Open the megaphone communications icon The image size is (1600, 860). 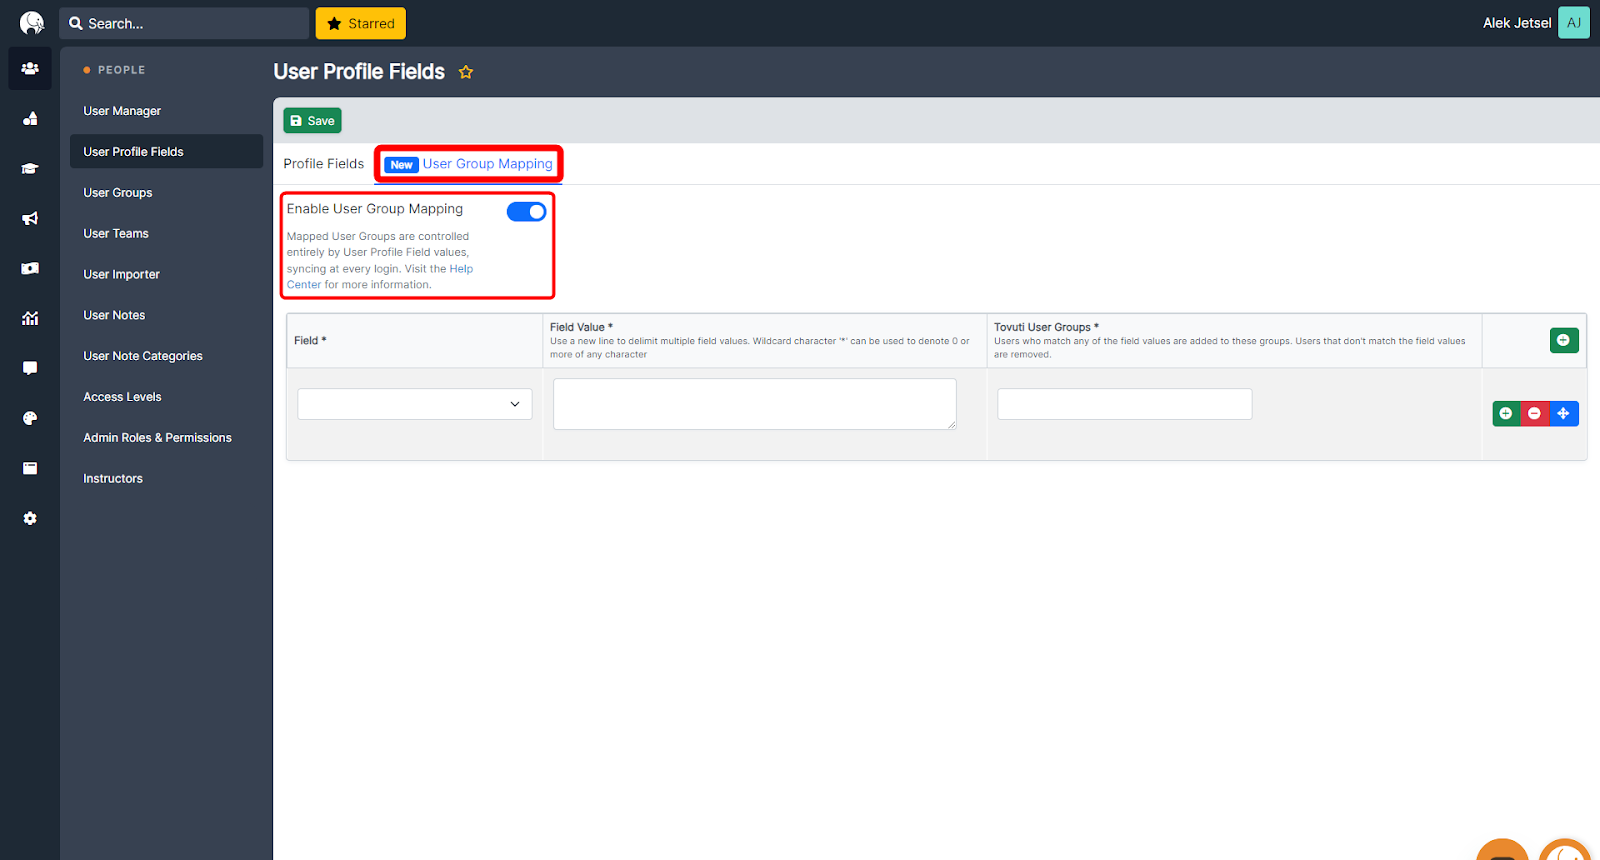[x=30, y=218]
